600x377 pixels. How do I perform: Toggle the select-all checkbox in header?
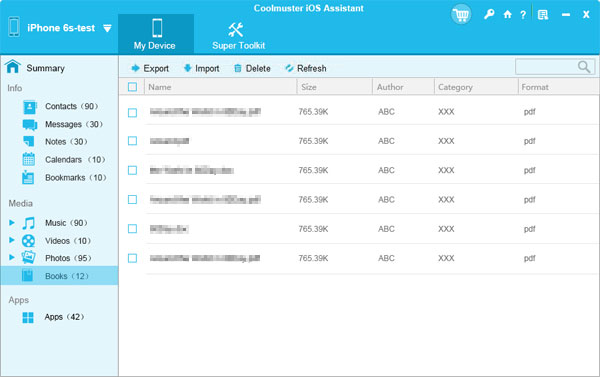click(x=132, y=87)
